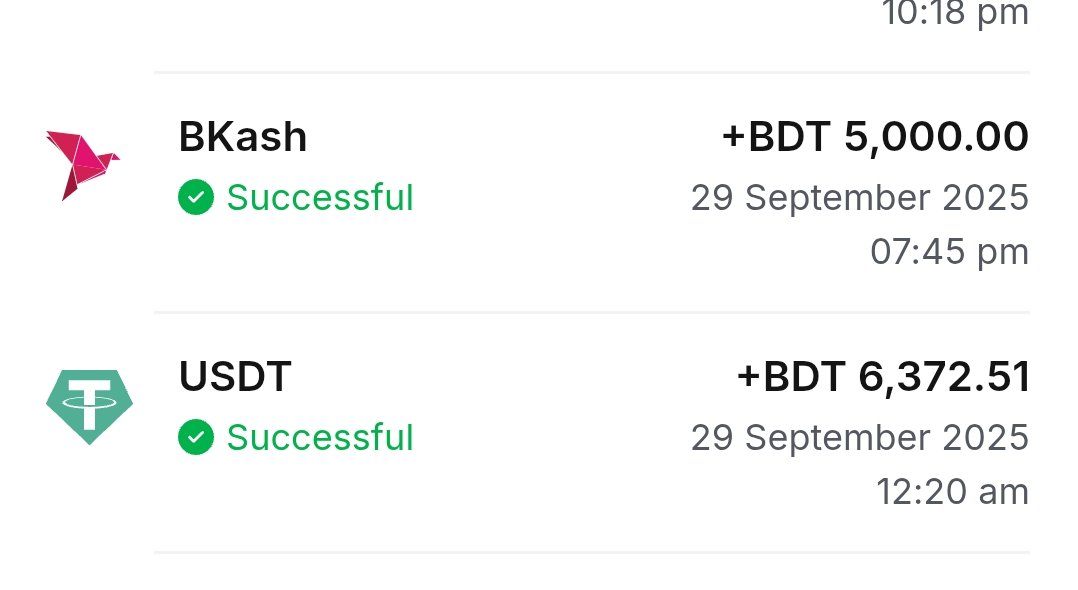Tap the +BDT 6,372.51 amount
This screenshot has width=1078, height=590.
[883, 377]
